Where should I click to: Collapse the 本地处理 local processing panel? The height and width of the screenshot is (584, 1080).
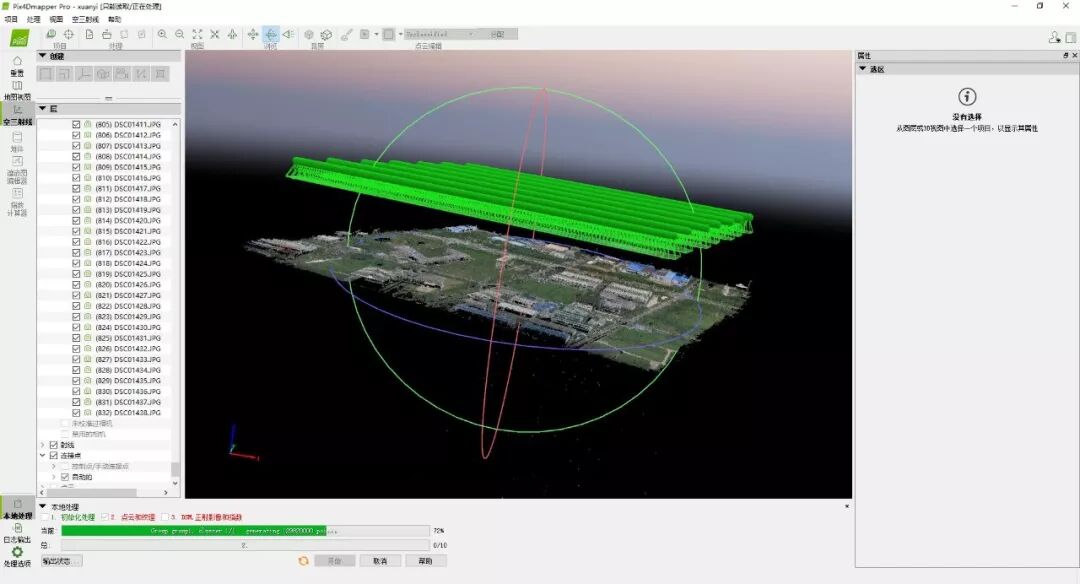tap(43, 506)
